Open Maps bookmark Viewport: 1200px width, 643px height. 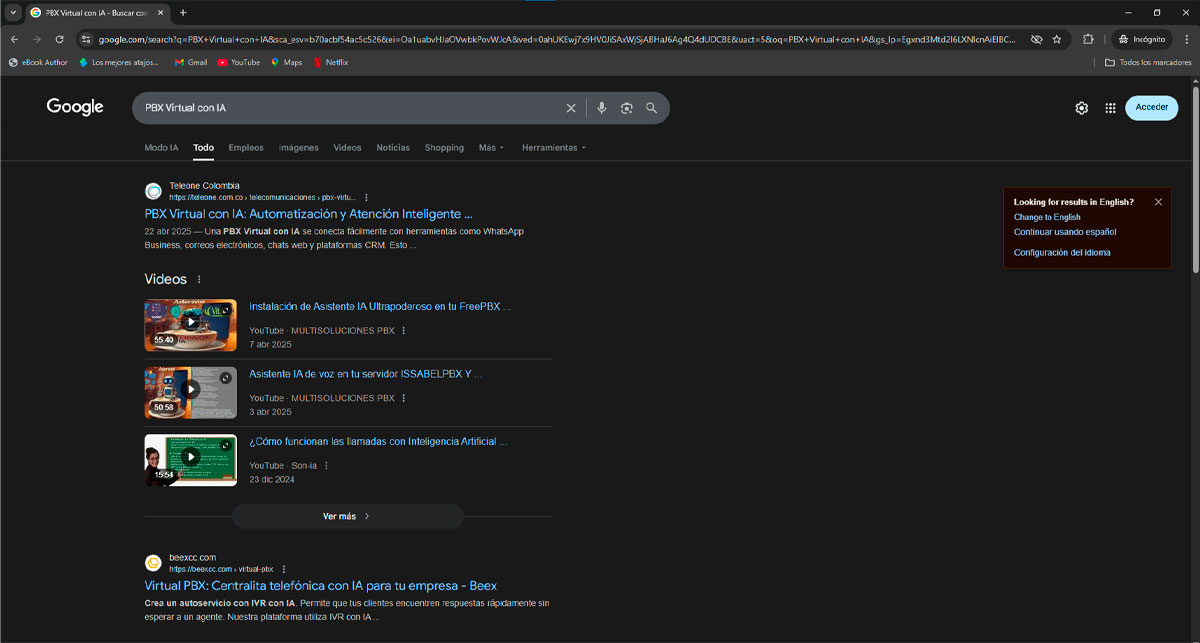(x=286, y=62)
